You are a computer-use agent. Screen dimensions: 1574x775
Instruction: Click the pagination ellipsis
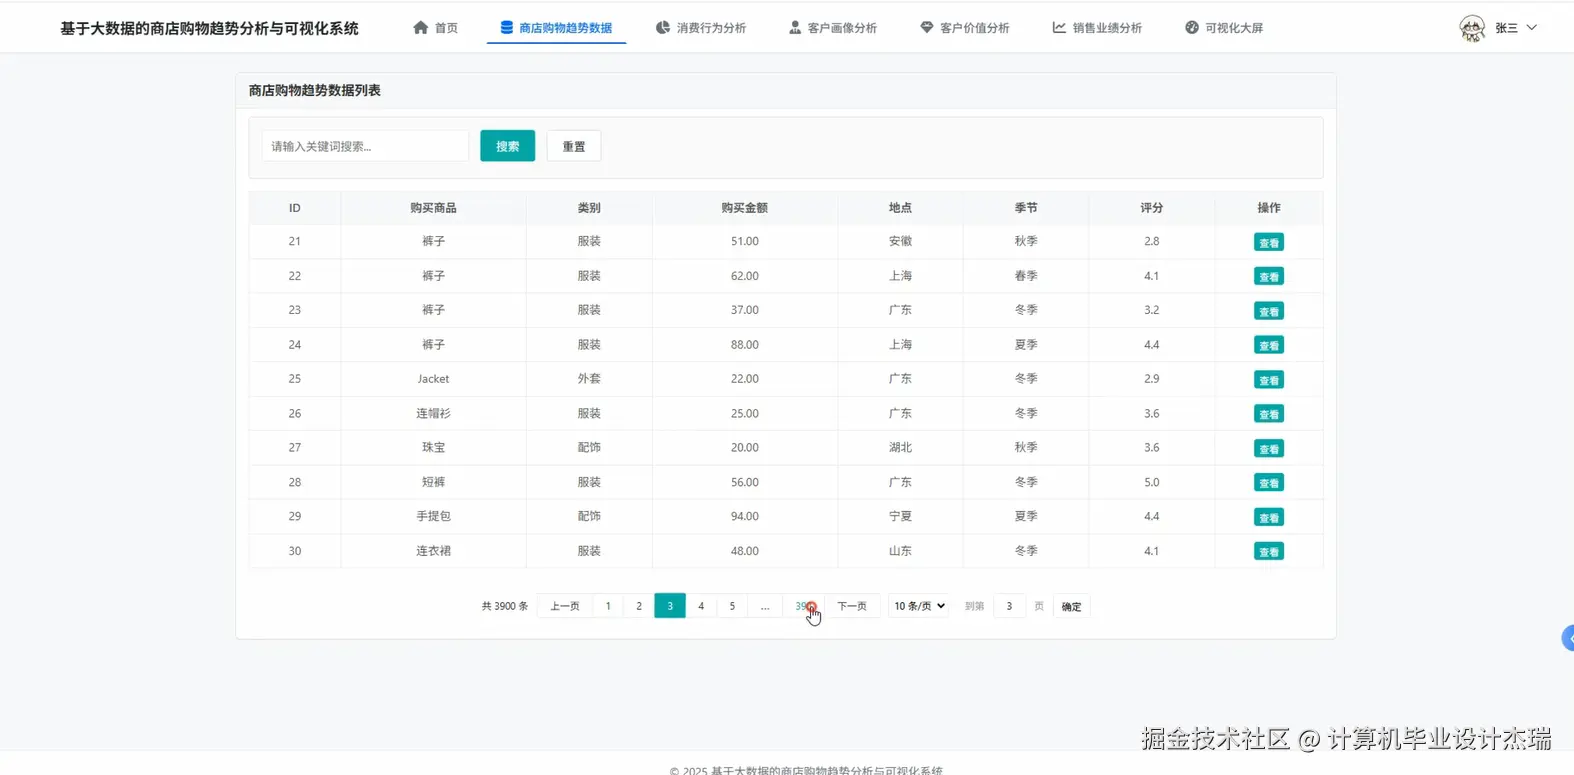765,606
